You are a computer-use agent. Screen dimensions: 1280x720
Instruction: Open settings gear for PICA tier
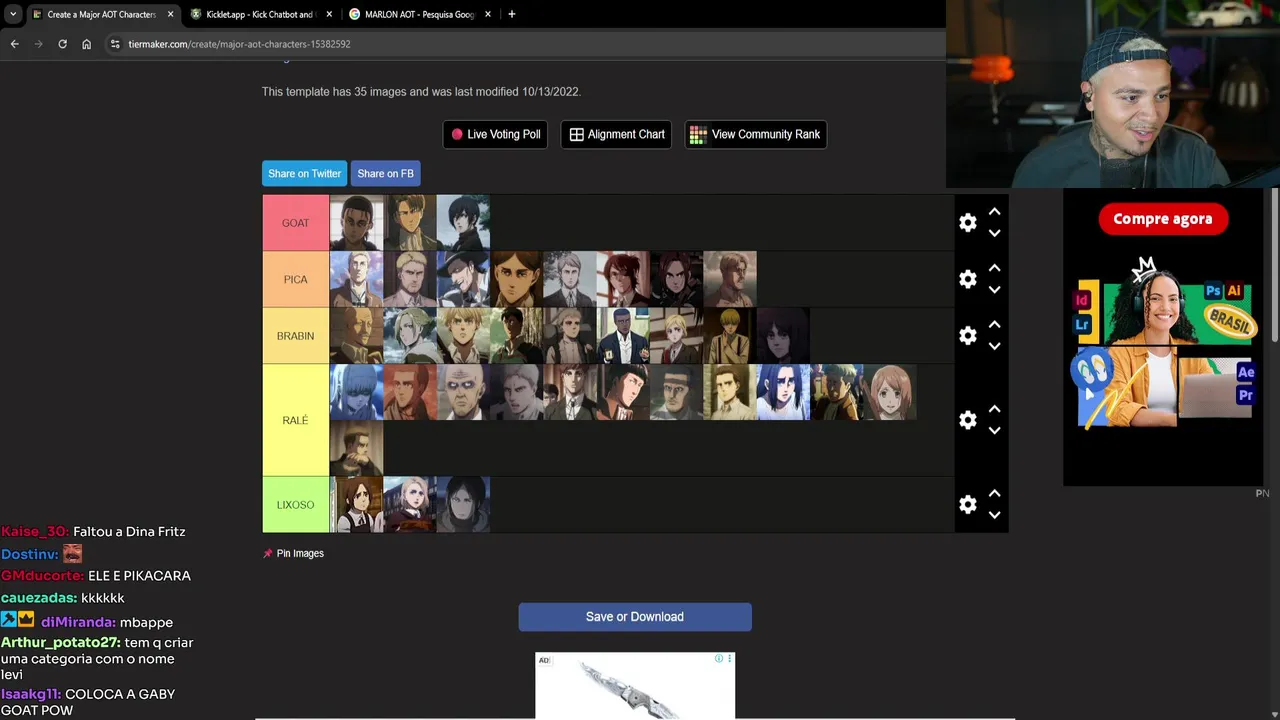(967, 279)
